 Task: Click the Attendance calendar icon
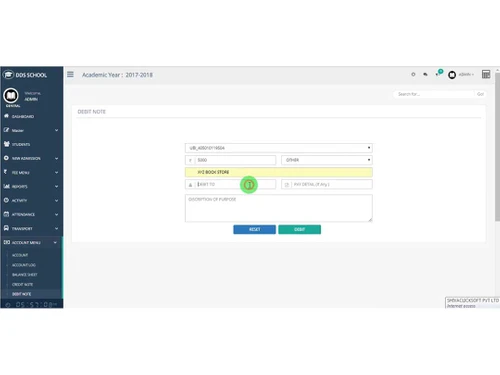click(6, 214)
